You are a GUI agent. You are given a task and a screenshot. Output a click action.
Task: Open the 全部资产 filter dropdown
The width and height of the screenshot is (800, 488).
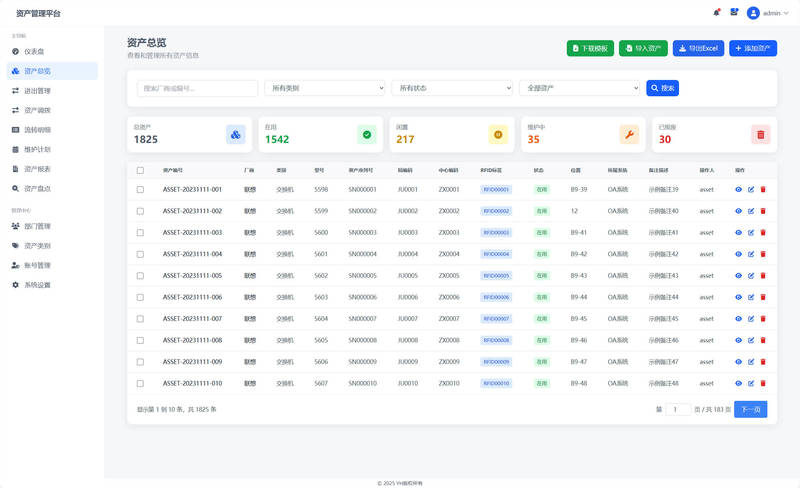pyautogui.click(x=580, y=88)
